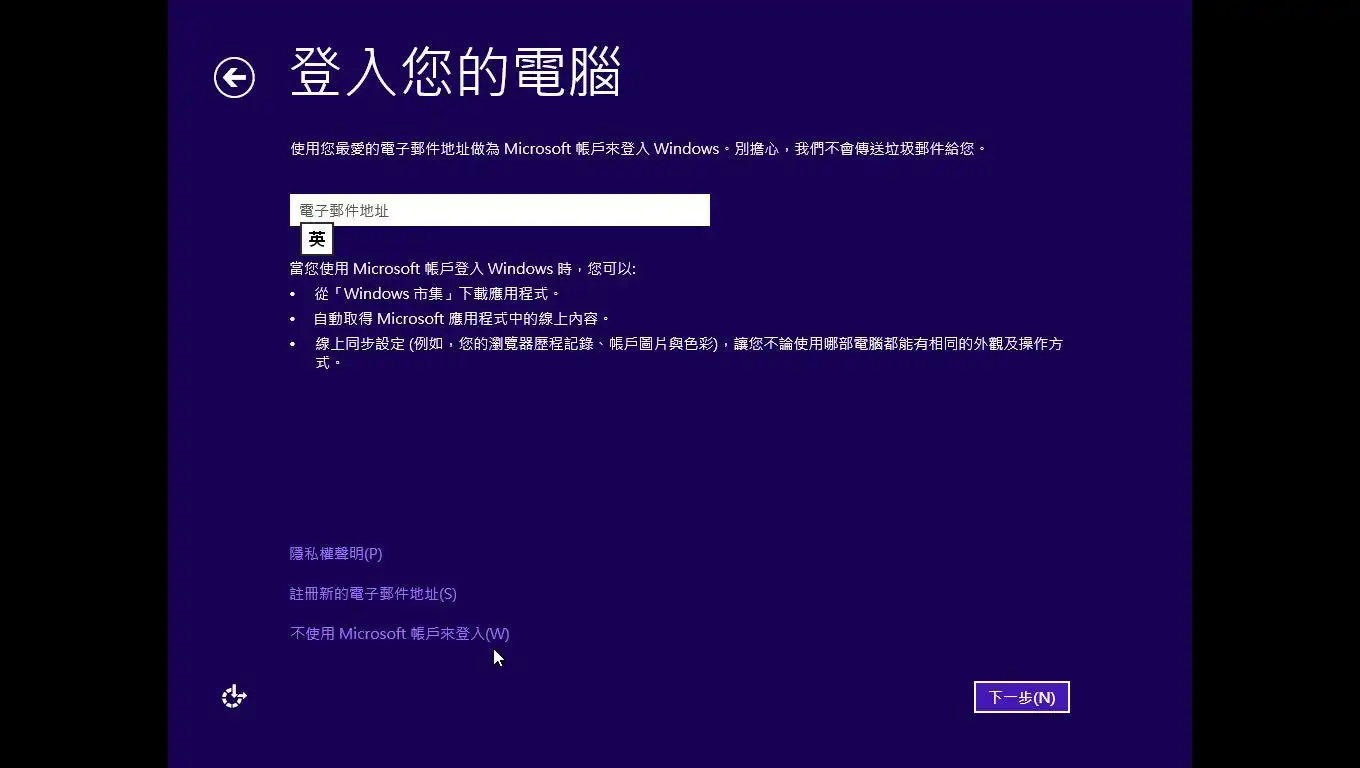Click the line 當您使用 Microsoft 帳戶登入 Windows 時
Screen dimensions: 1360x768
(x=463, y=269)
